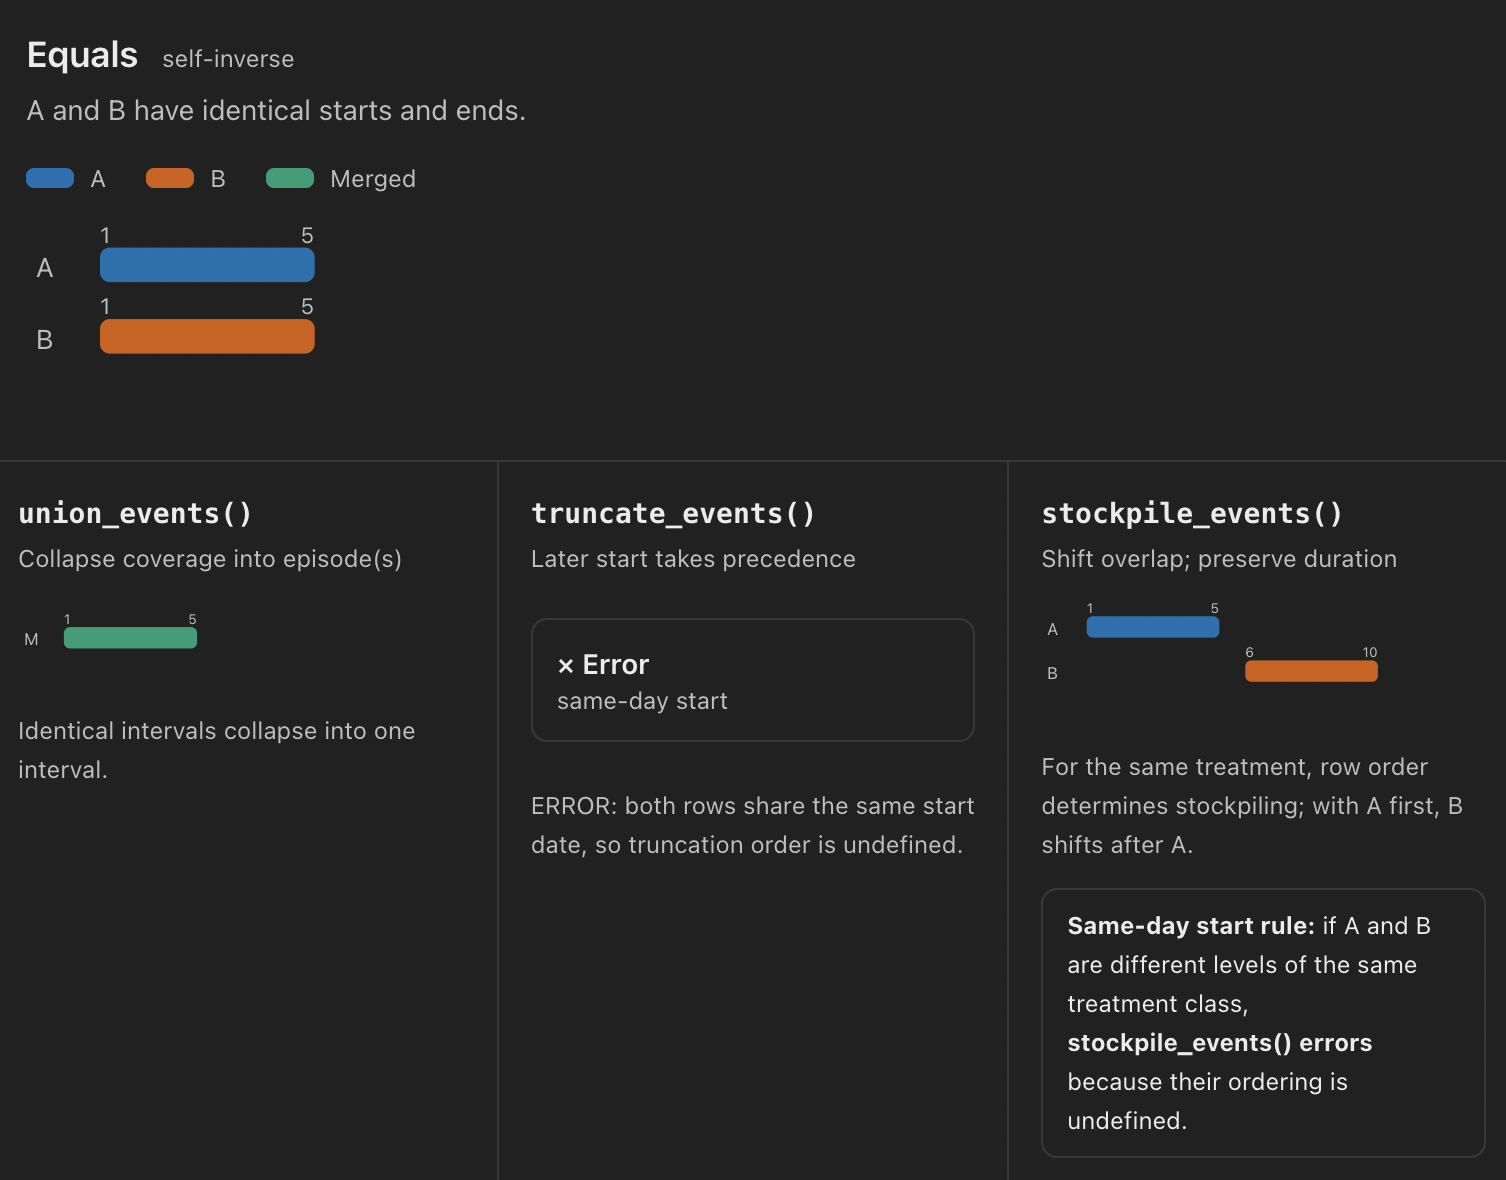1506x1180 pixels.
Task: Click the stockpile_events() heading
Action: coord(1192,513)
